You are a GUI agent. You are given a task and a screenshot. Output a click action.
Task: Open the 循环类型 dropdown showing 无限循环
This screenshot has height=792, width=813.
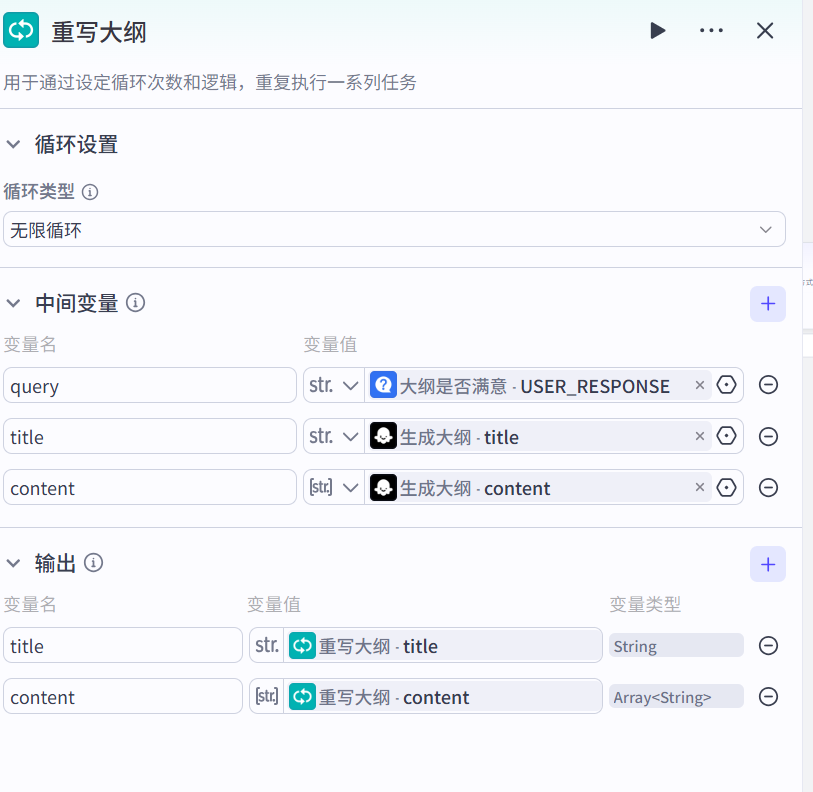[394, 230]
